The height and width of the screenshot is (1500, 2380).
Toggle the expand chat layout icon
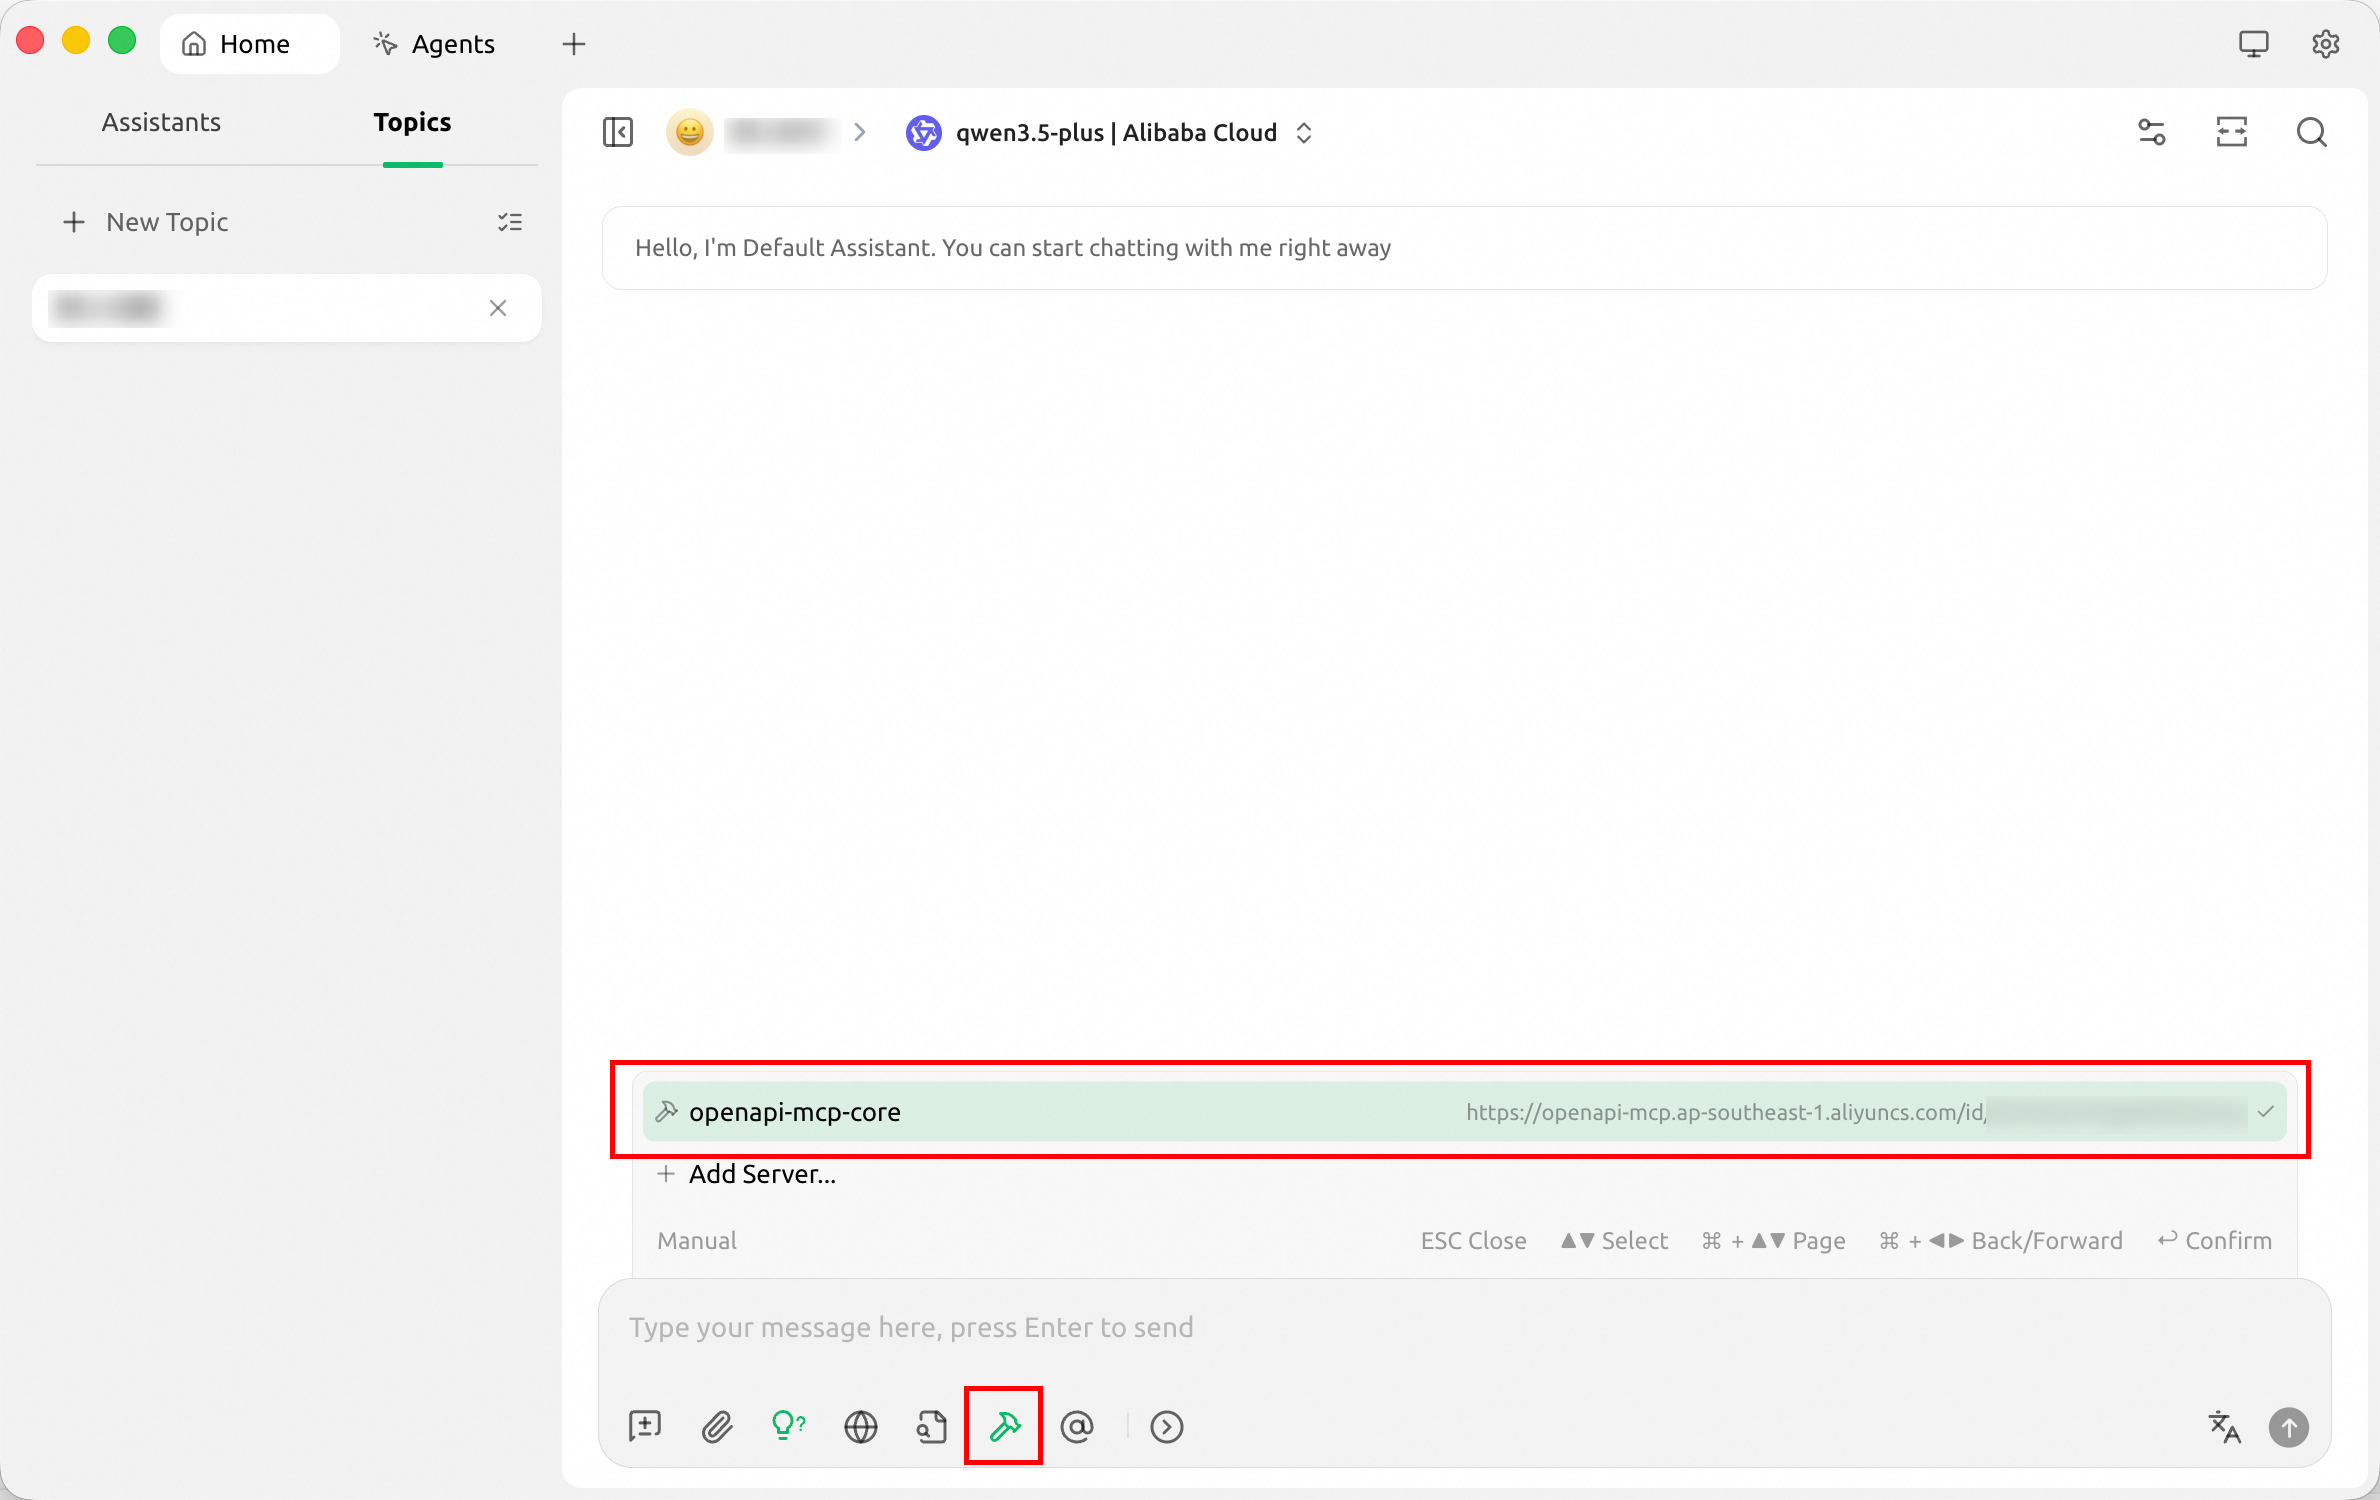click(x=2232, y=132)
